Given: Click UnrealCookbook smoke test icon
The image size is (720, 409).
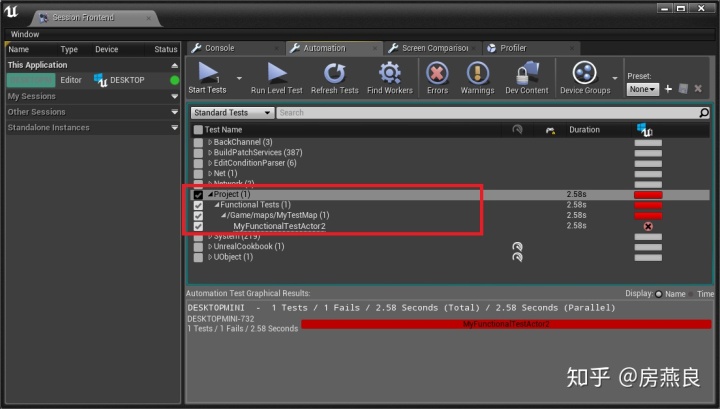Looking at the screenshot, I should [x=518, y=247].
